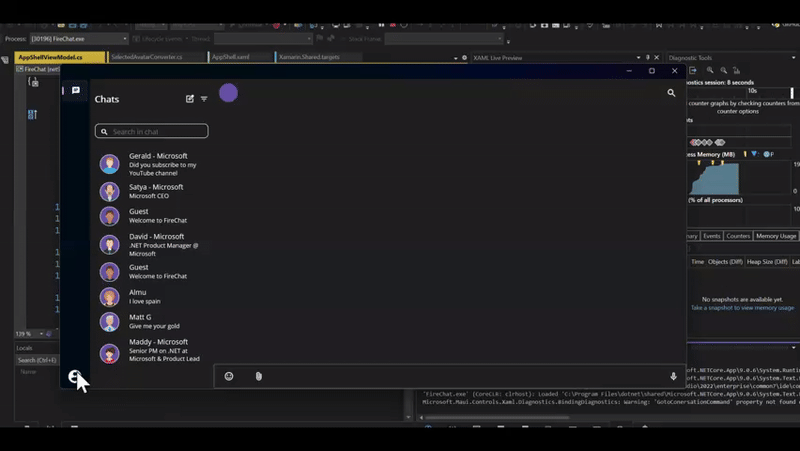Click the Locals panel title

[x=24, y=348]
